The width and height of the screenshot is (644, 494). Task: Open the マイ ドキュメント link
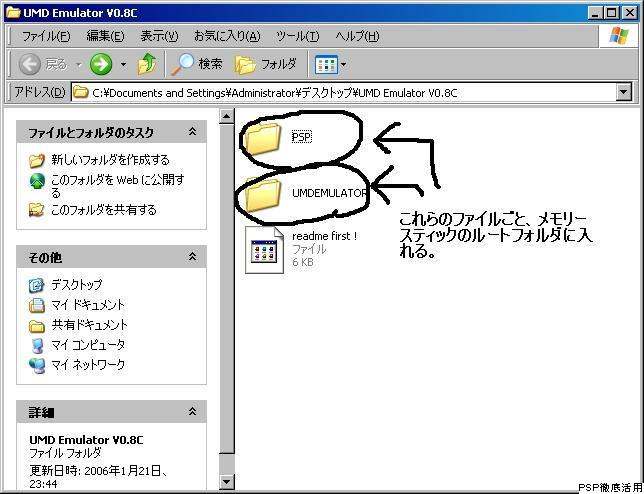tap(87, 305)
